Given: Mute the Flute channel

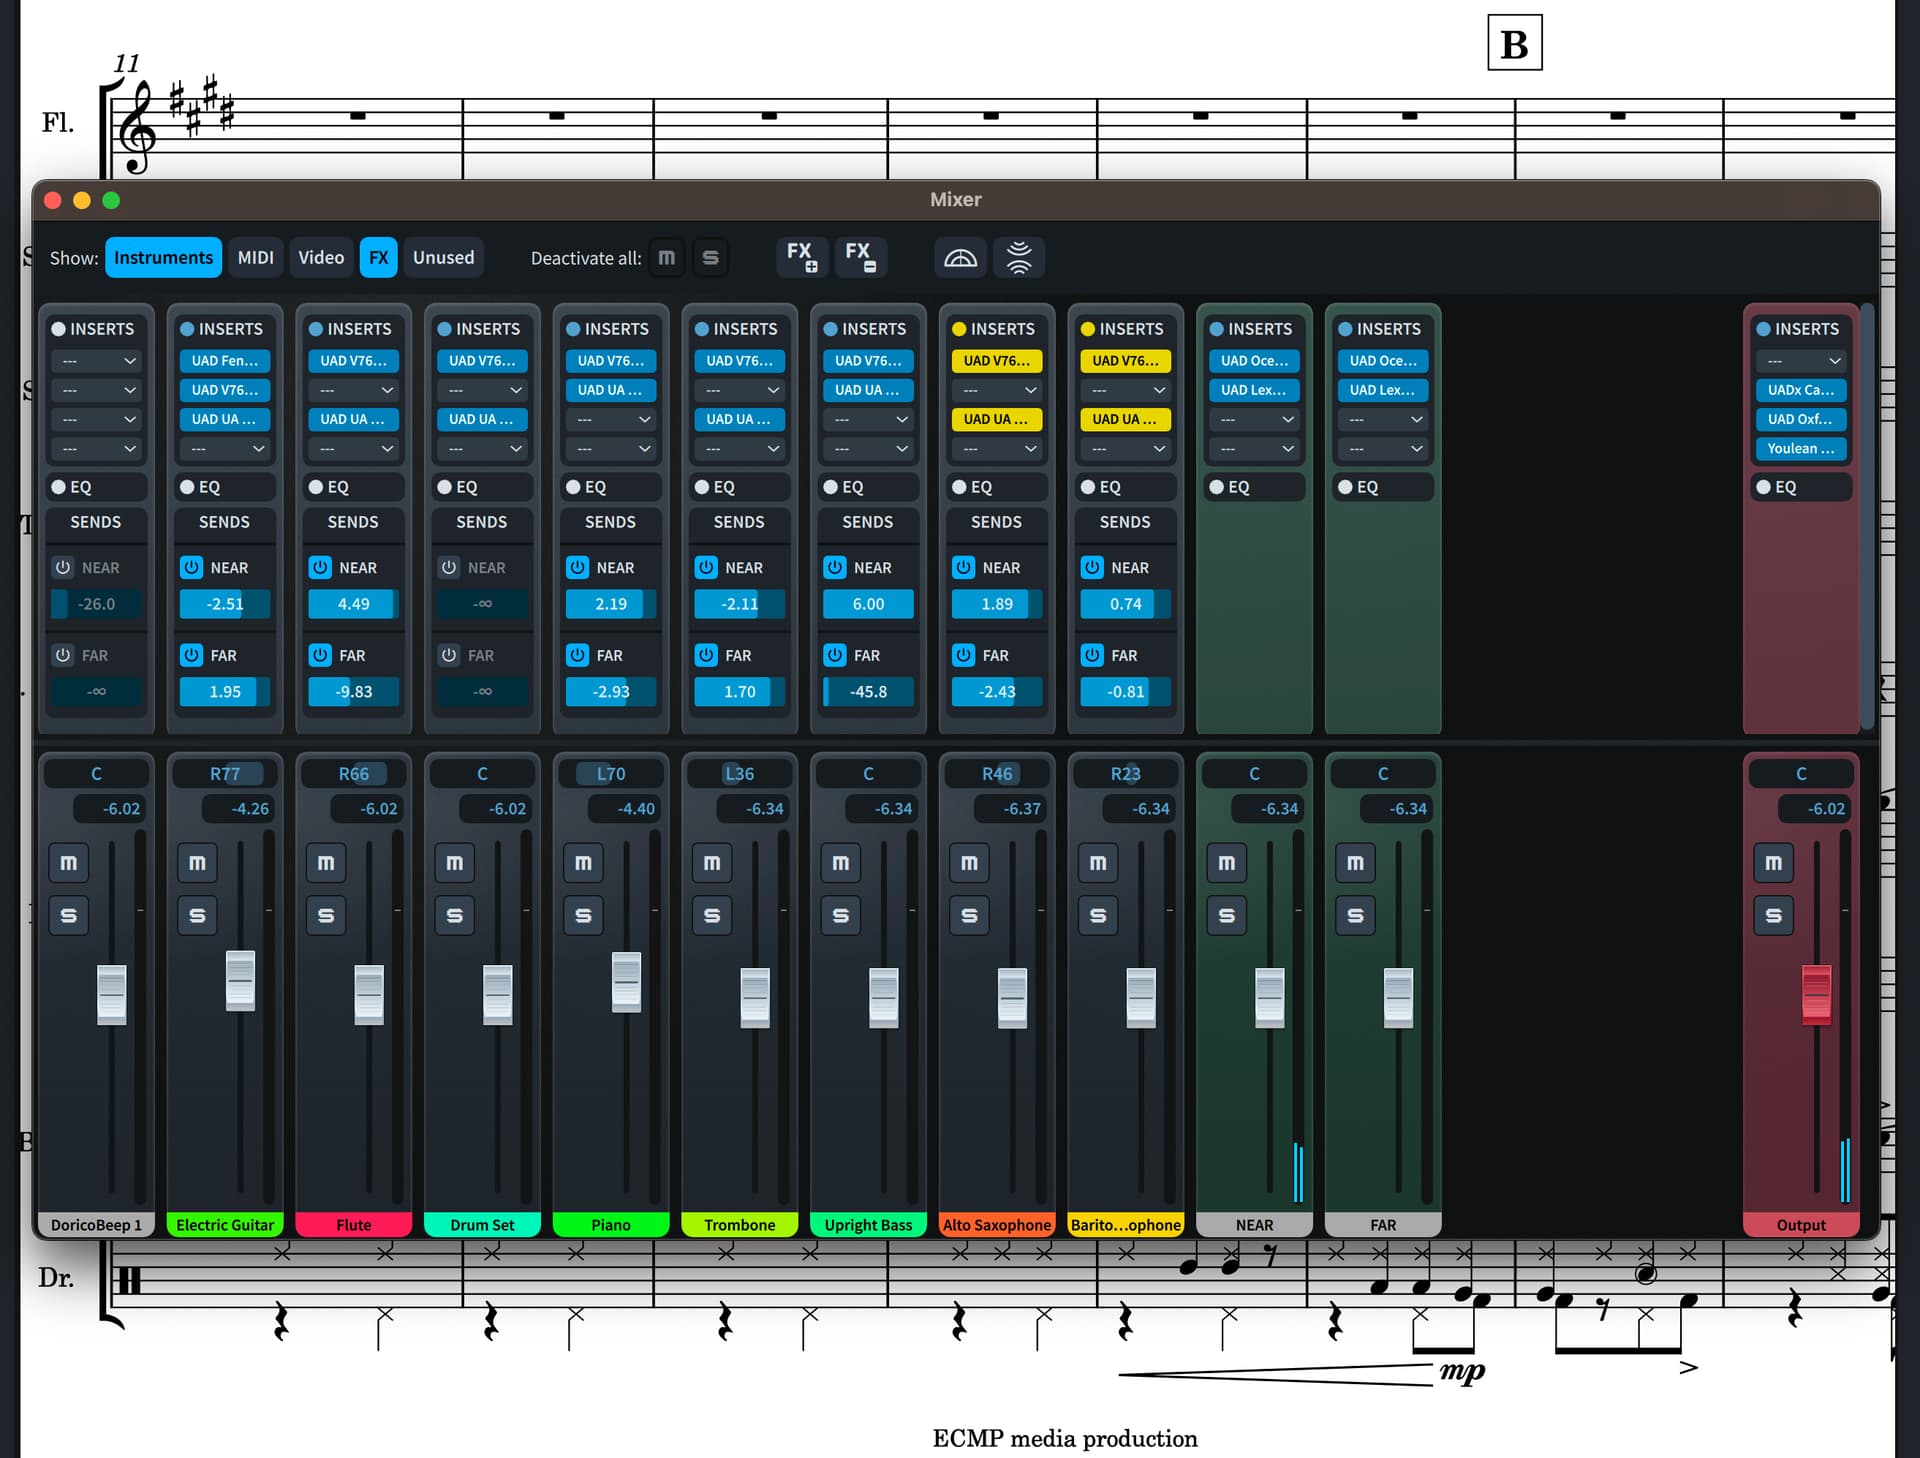Looking at the screenshot, I should 326,863.
